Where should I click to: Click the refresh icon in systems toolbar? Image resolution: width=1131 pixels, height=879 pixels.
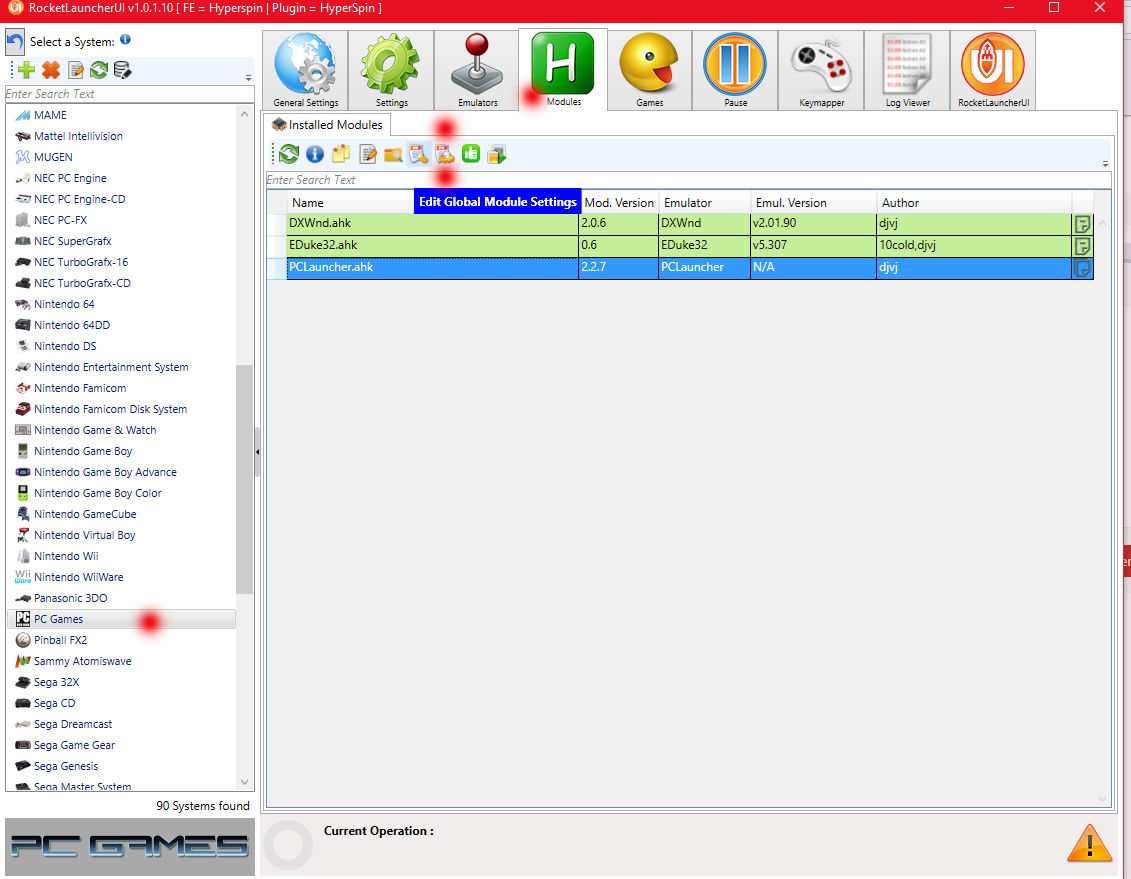99,70
